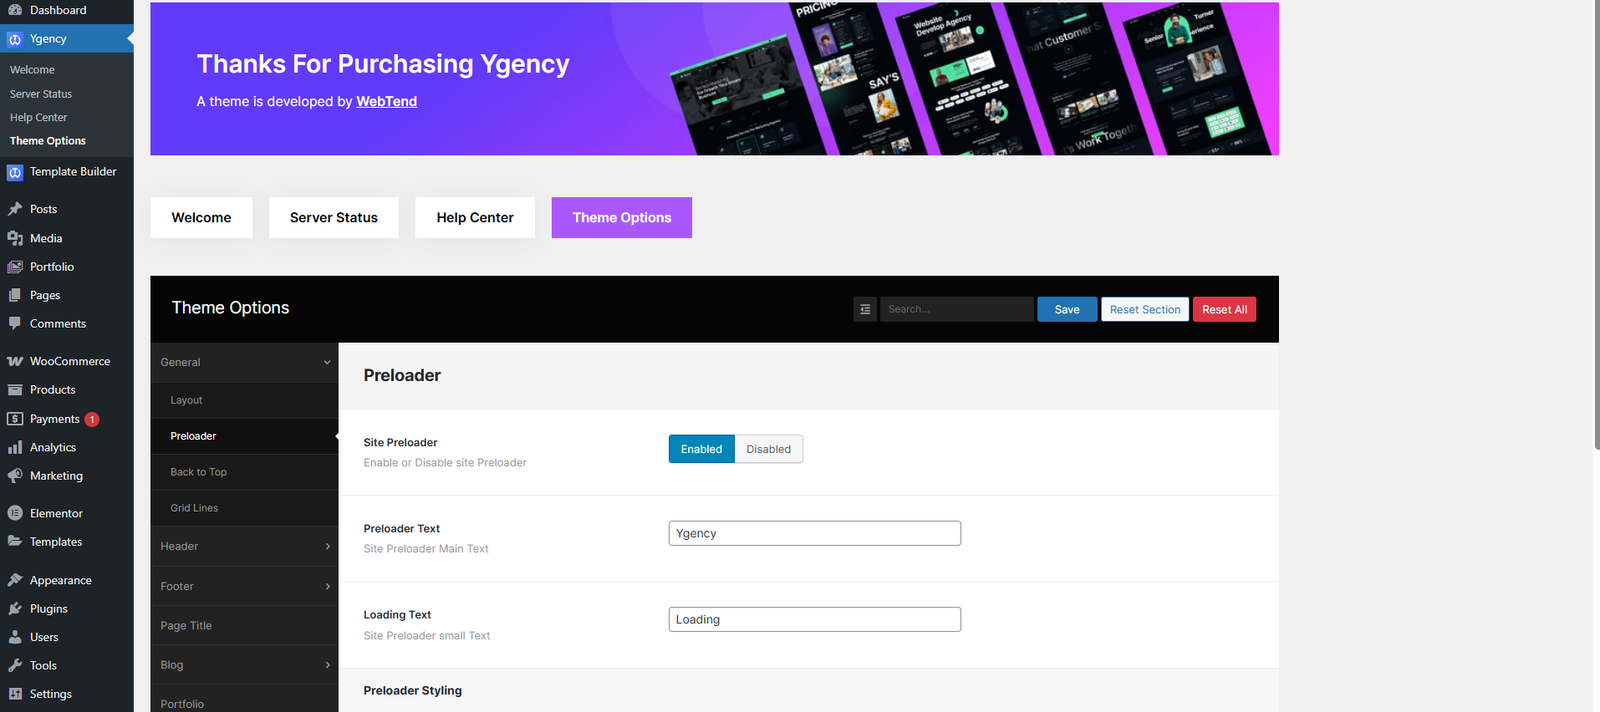Image resolution: width=1600 pixels, height=712 pixels.
Task: Open the Help Center tab
Action: 475,218
